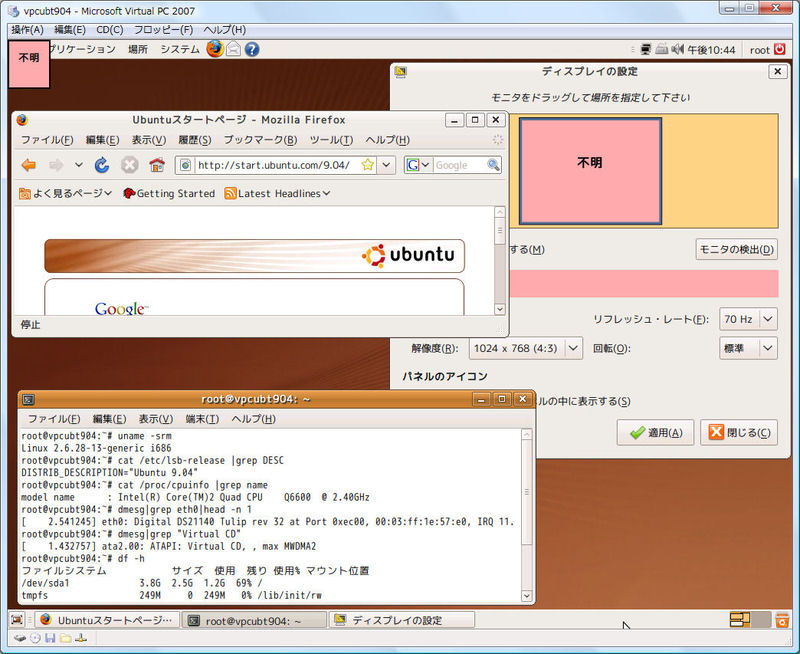Open the 操作(A) menu in Virtual PC
800x654 pixels.
[28, 30]
